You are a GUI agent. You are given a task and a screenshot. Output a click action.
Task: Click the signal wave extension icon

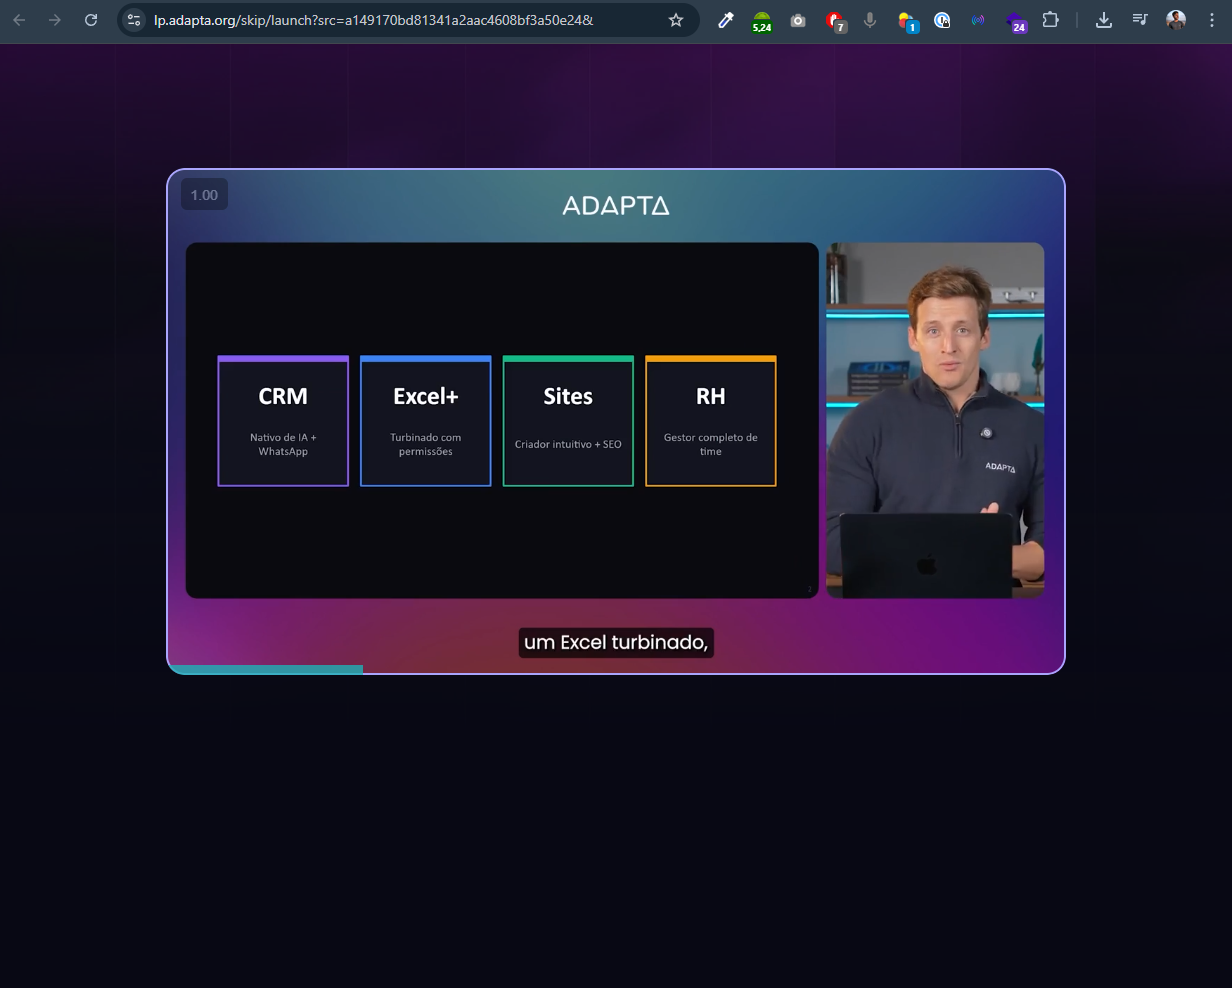point(977,20)
